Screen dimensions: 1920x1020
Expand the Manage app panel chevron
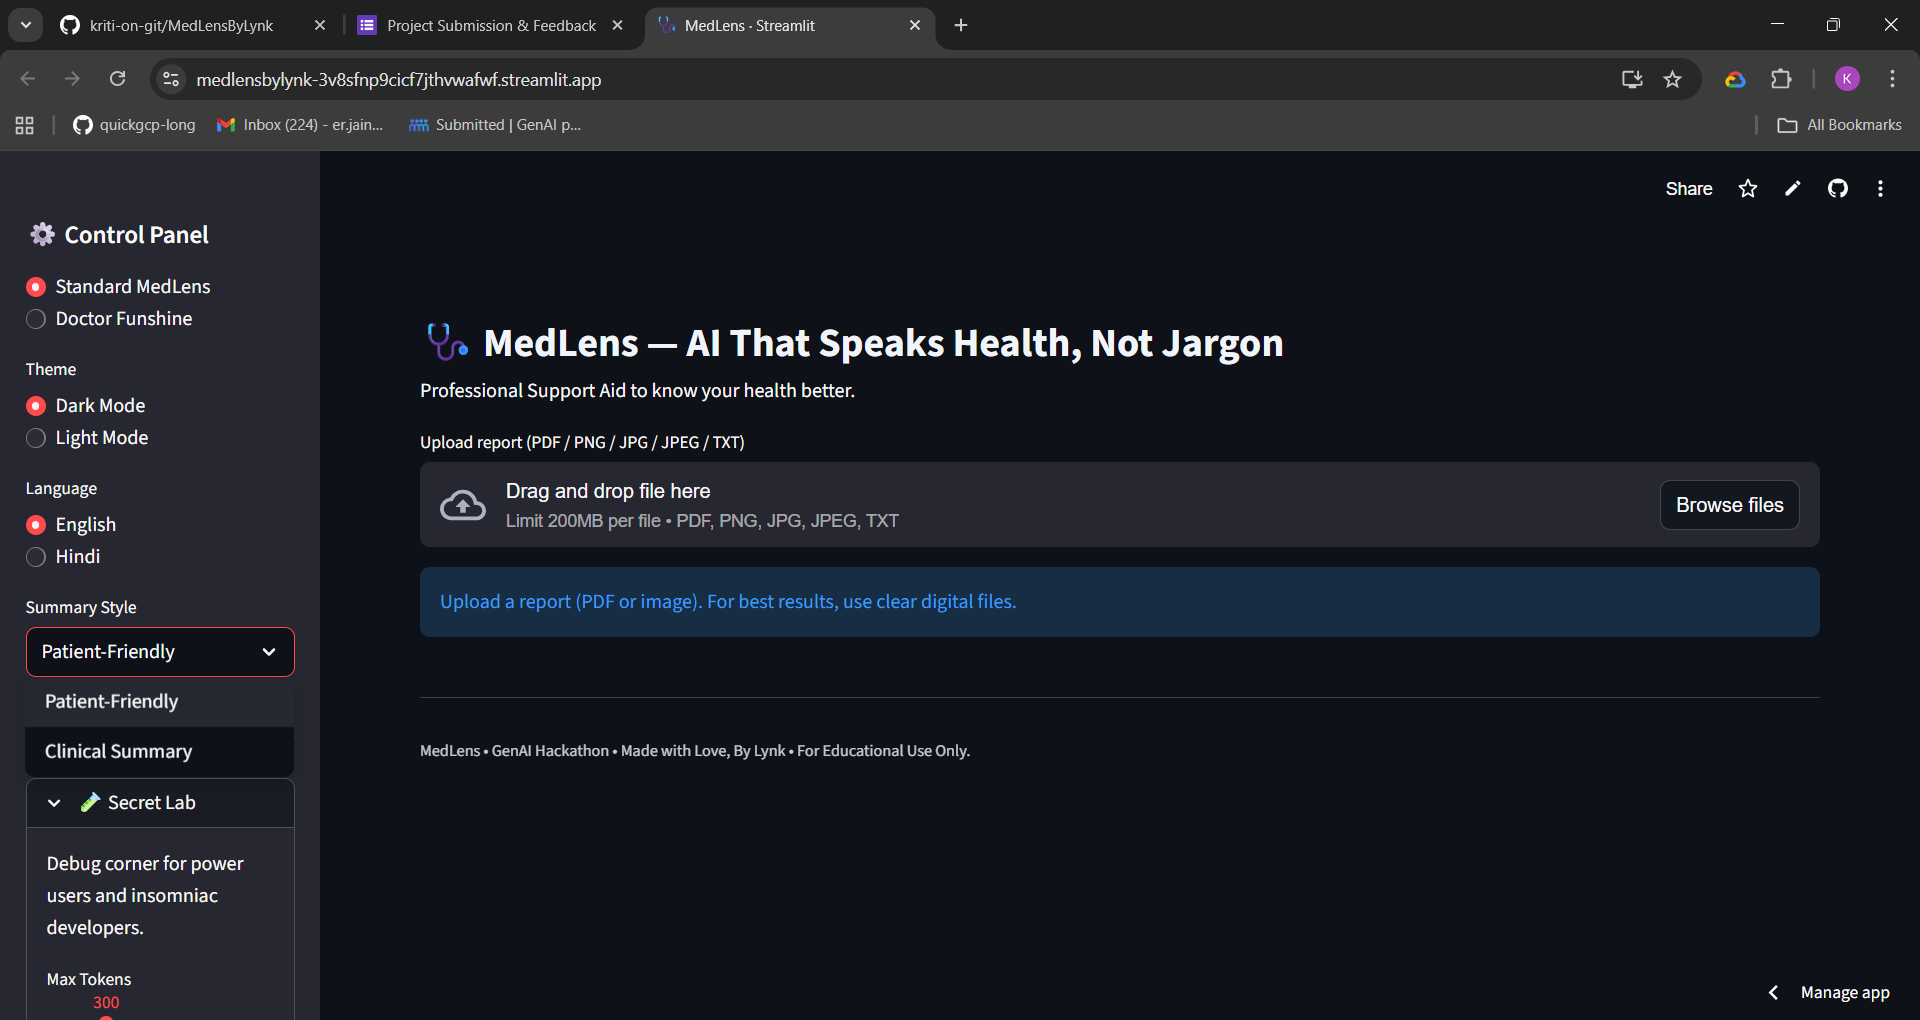click(x=1773, y=992)
